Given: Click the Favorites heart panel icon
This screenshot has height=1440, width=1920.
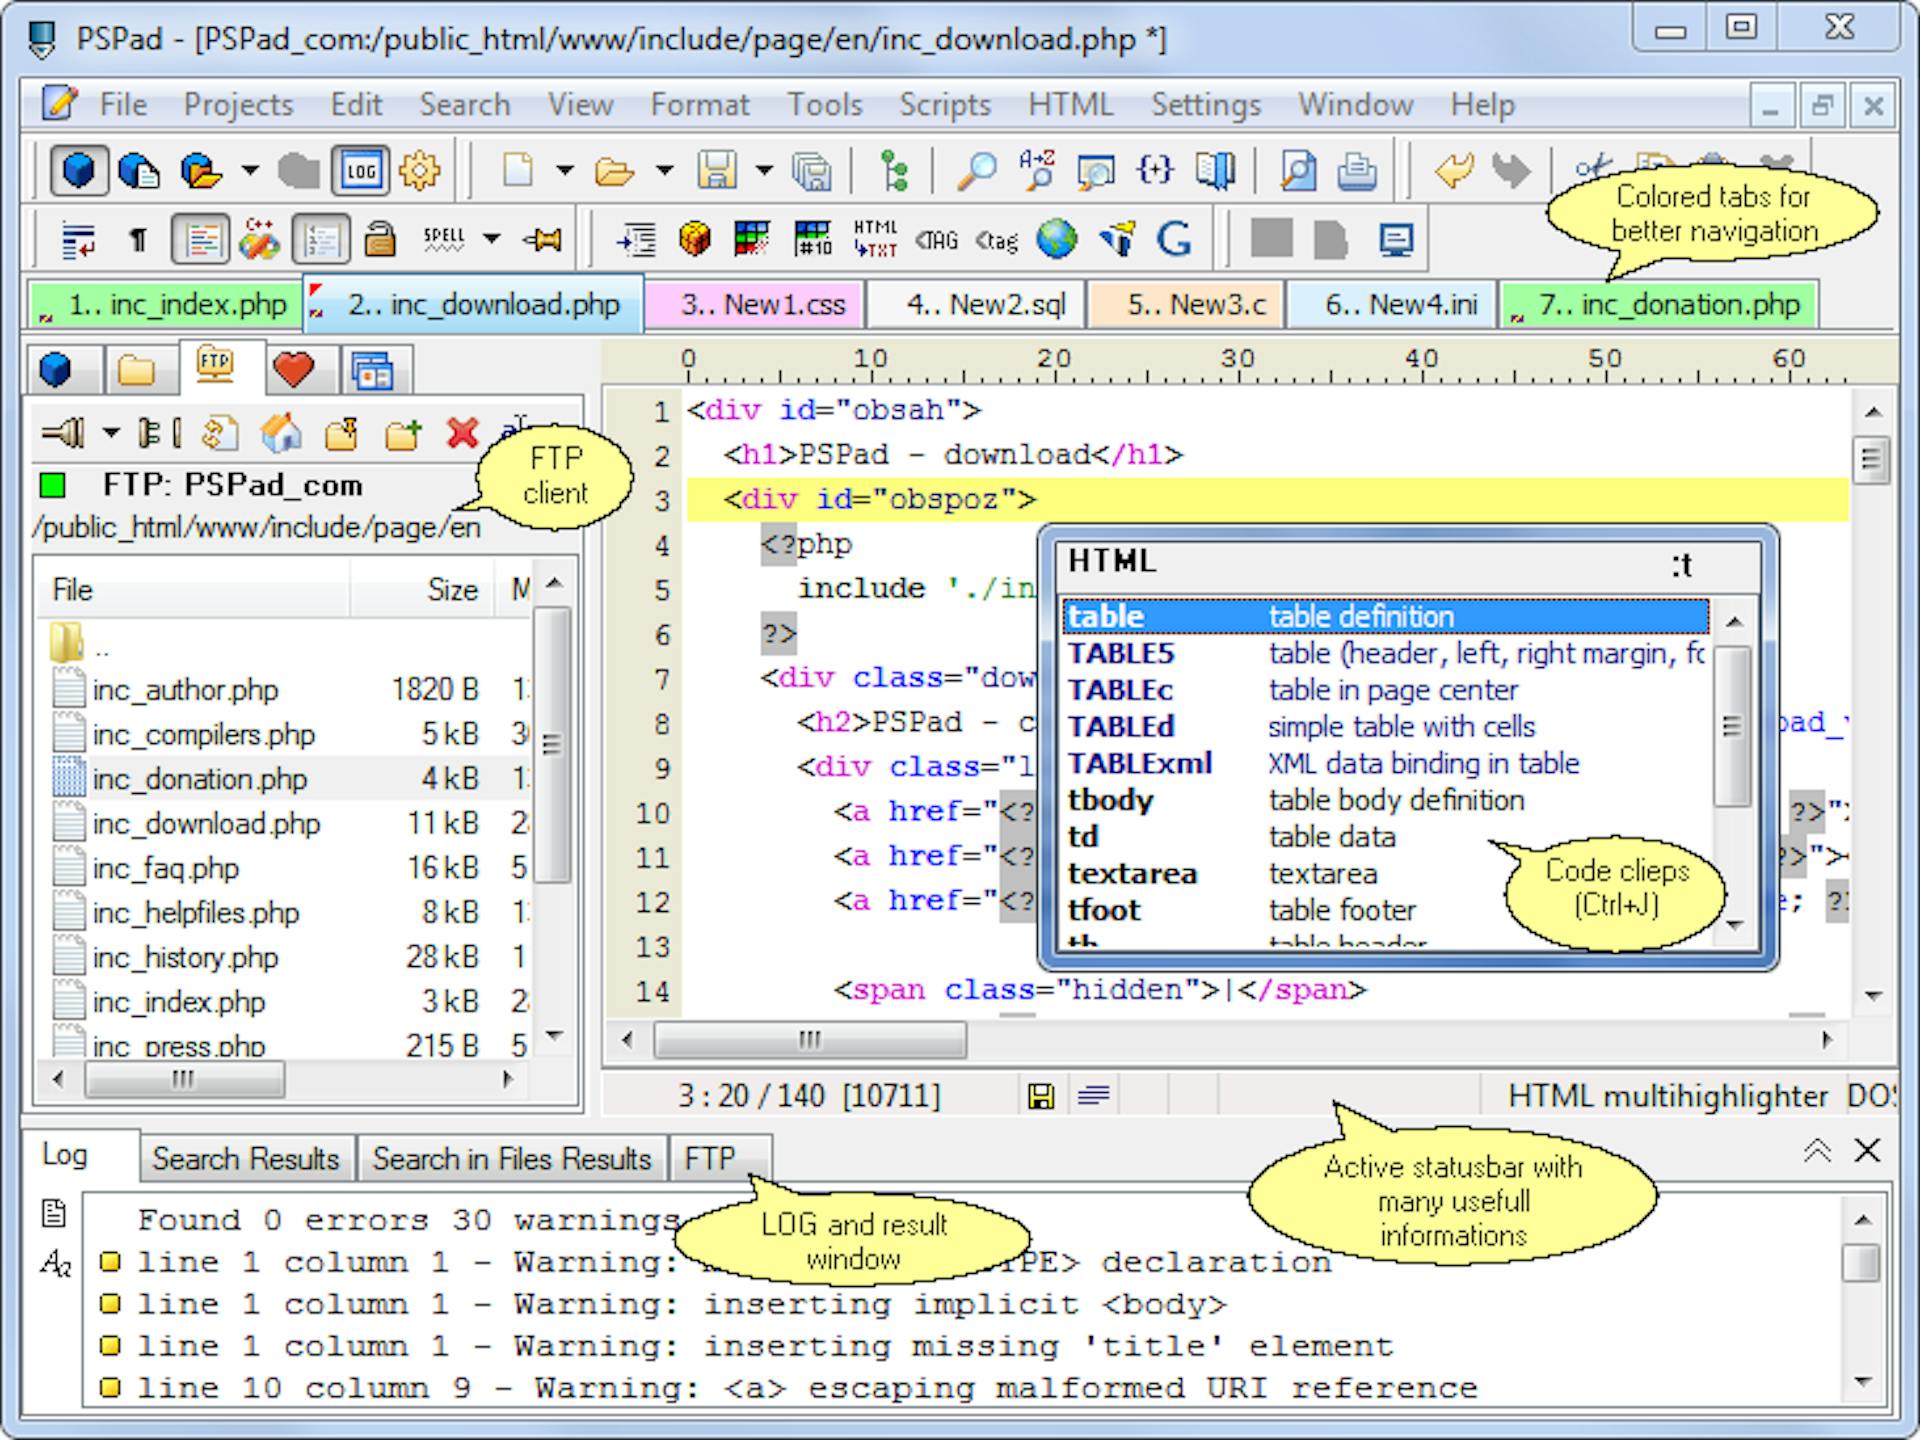Looking at the screenshot, I should point(293,370).
